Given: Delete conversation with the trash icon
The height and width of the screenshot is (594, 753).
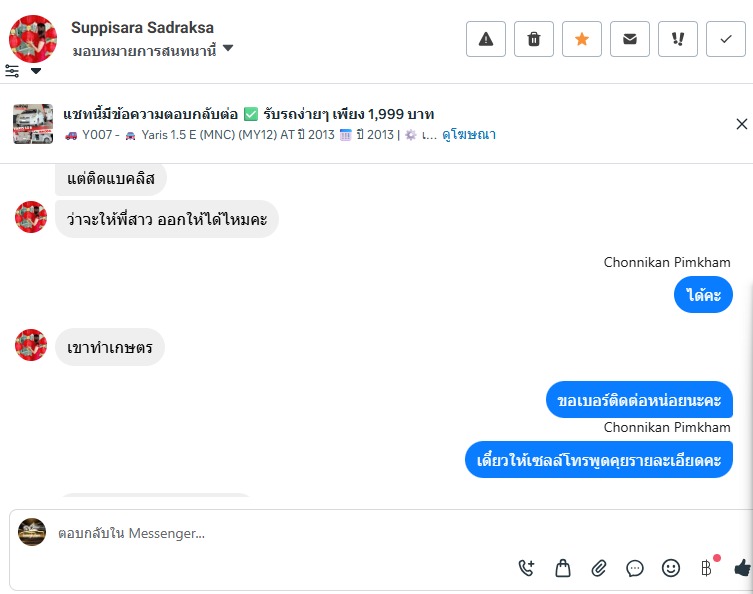Looking at the screenshot, I should tap(534, 39).
